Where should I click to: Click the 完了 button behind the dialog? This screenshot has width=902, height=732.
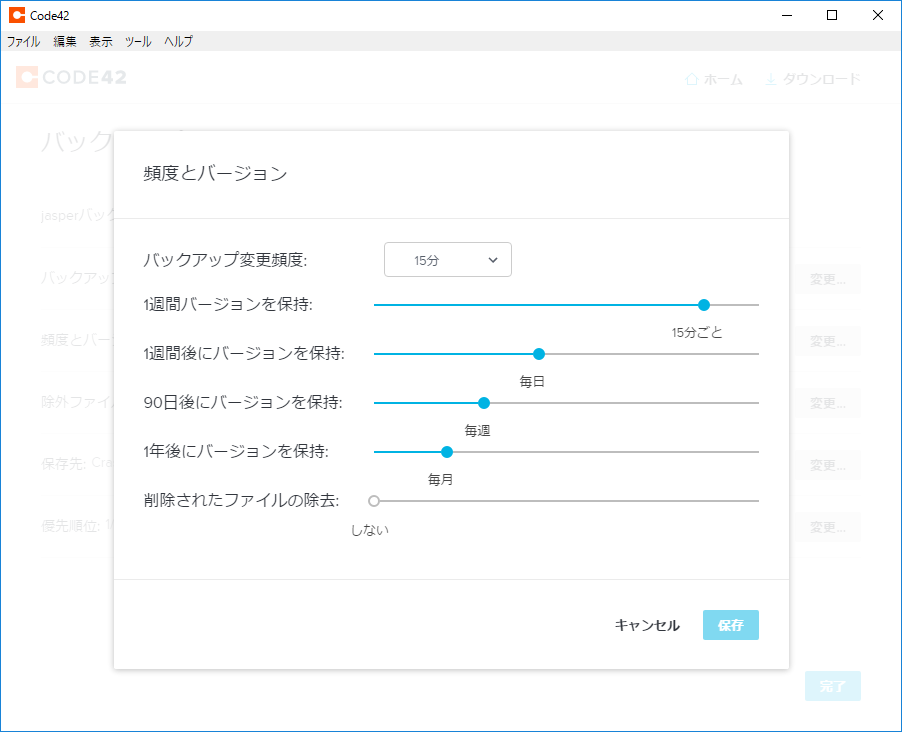[x=832, y=686]
